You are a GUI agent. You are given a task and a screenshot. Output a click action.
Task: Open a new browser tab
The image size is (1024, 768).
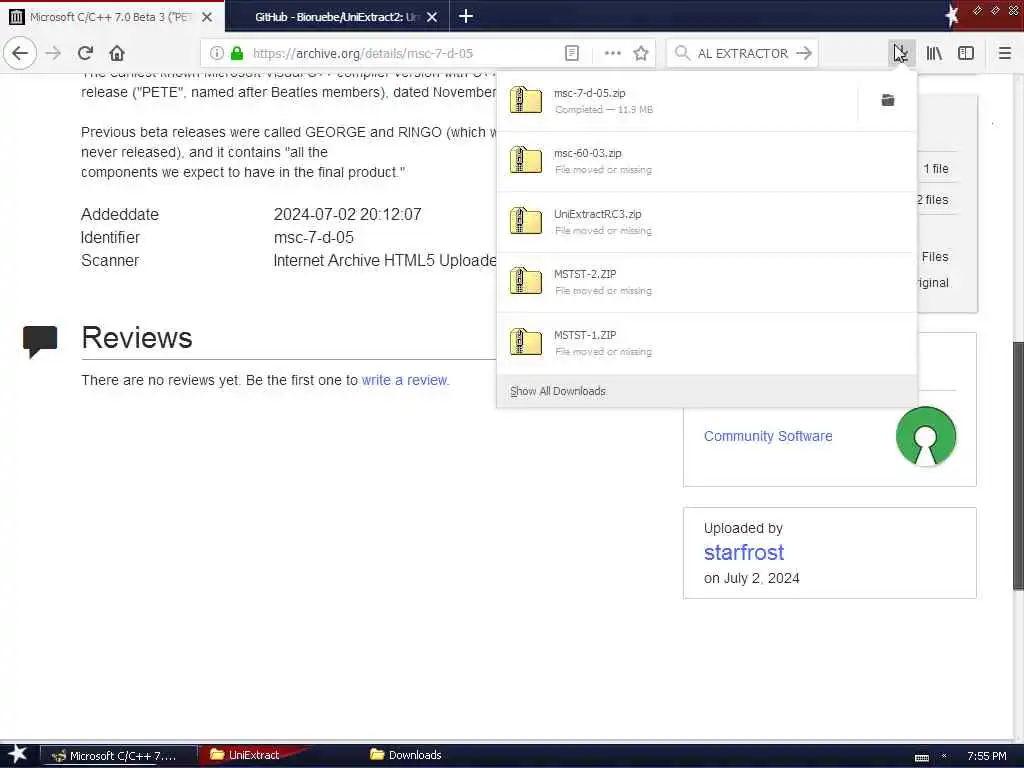coord(466,16)
